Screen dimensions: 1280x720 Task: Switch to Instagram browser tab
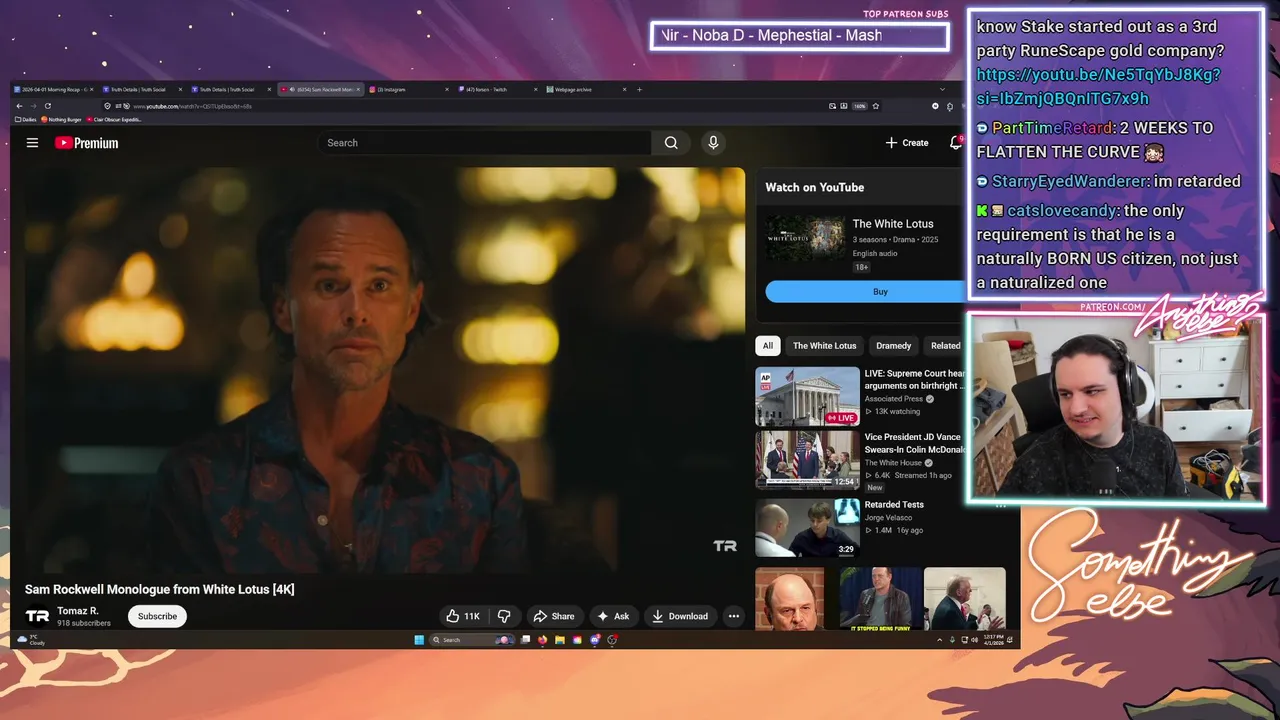point(410,89)
